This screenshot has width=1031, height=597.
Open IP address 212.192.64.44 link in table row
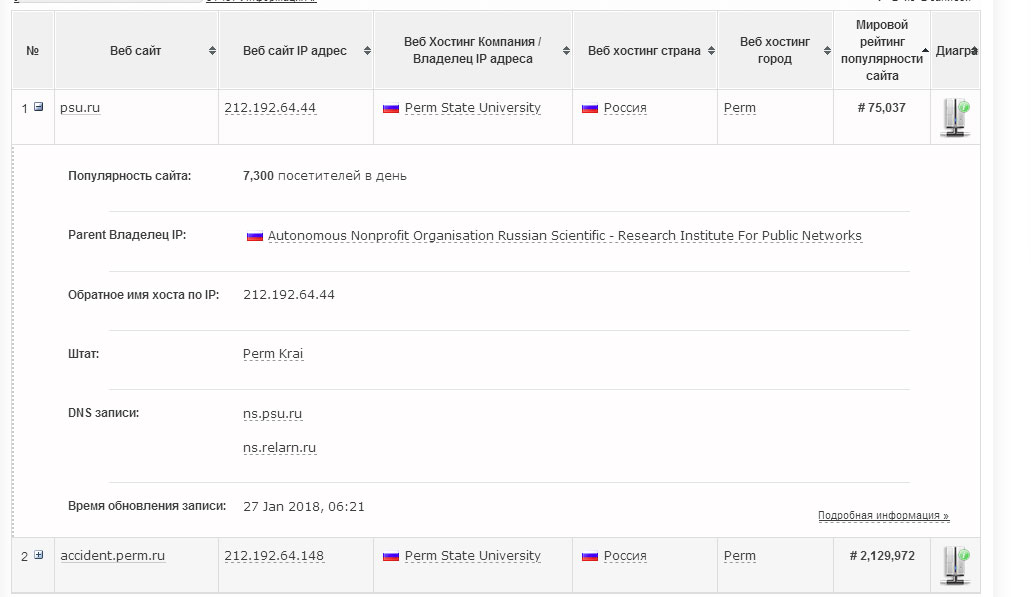coord(270,108)
